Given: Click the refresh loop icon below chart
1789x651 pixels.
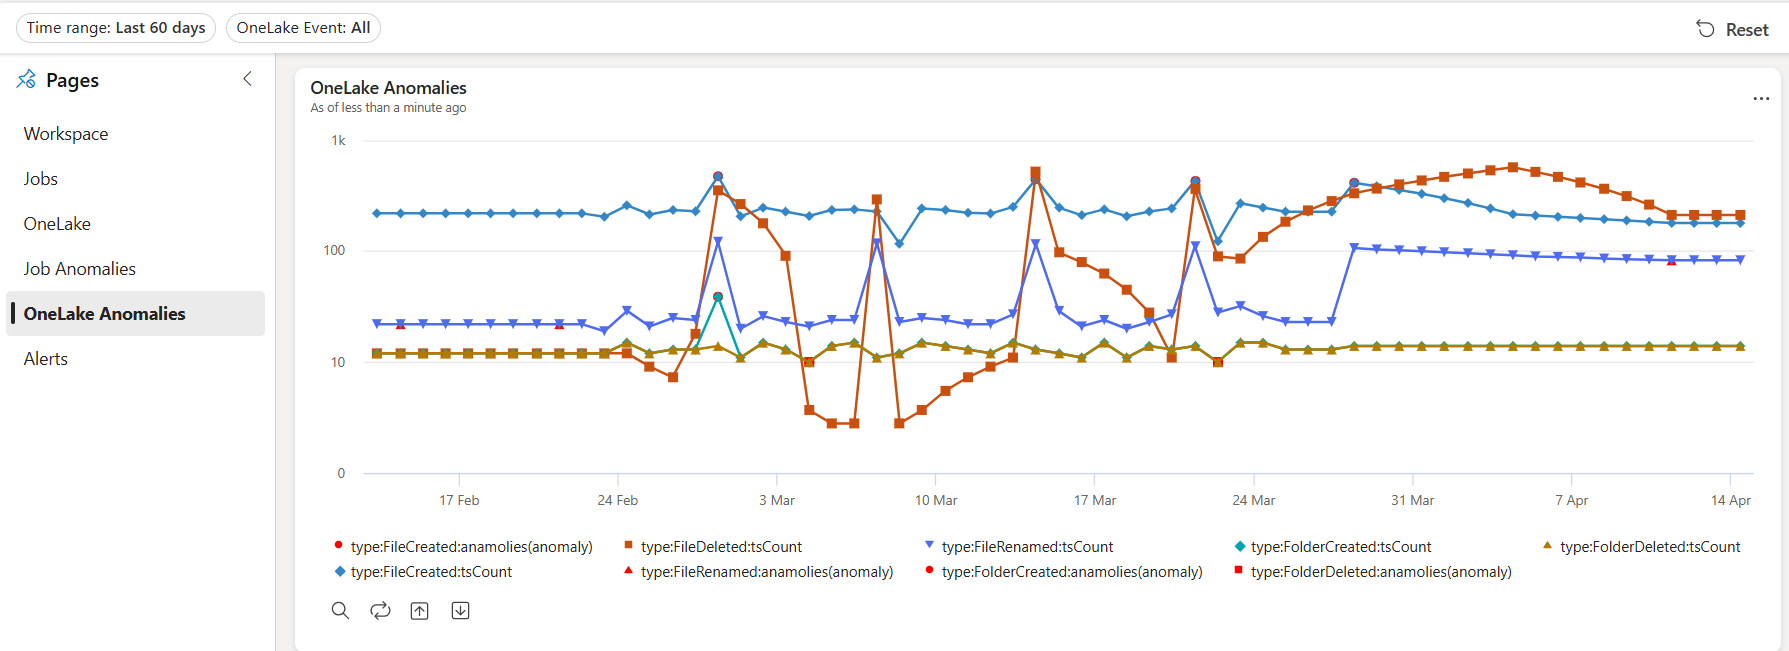Looking at the screenshot, I should pos(380,611).
